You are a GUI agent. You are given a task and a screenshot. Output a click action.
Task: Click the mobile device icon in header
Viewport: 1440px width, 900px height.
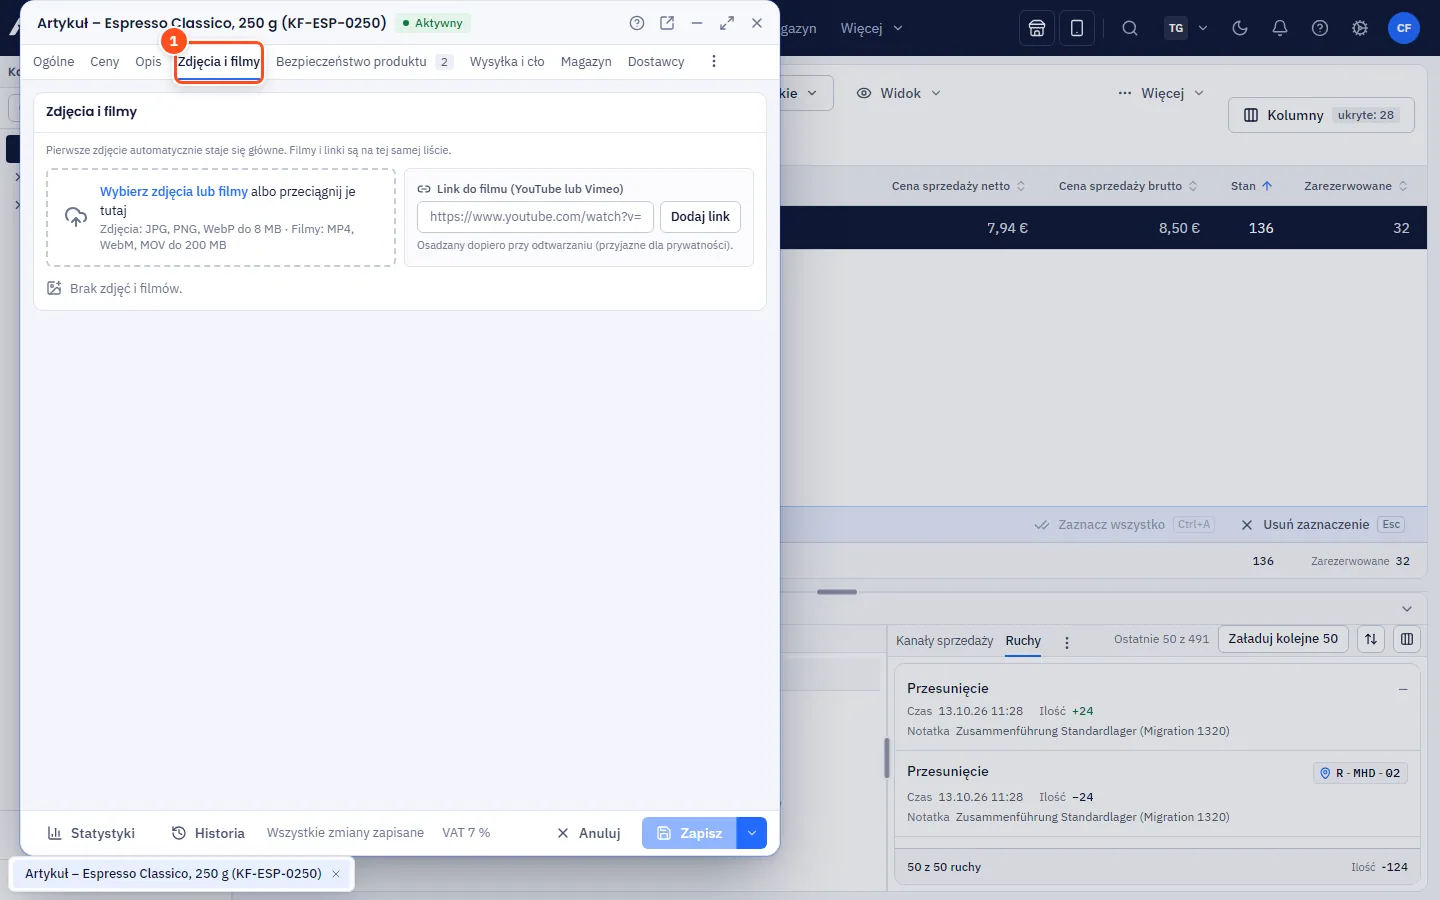tap(1077, 28)
